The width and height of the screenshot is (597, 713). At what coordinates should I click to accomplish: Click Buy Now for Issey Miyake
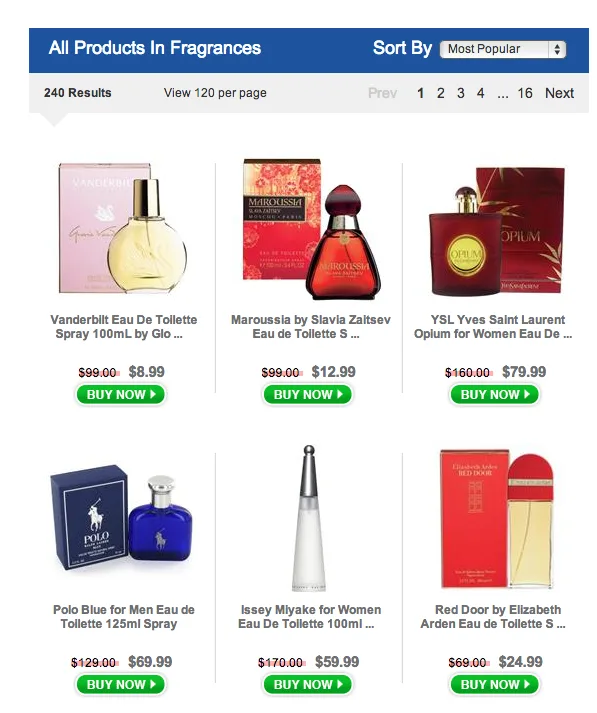click(x=307, y=684)
